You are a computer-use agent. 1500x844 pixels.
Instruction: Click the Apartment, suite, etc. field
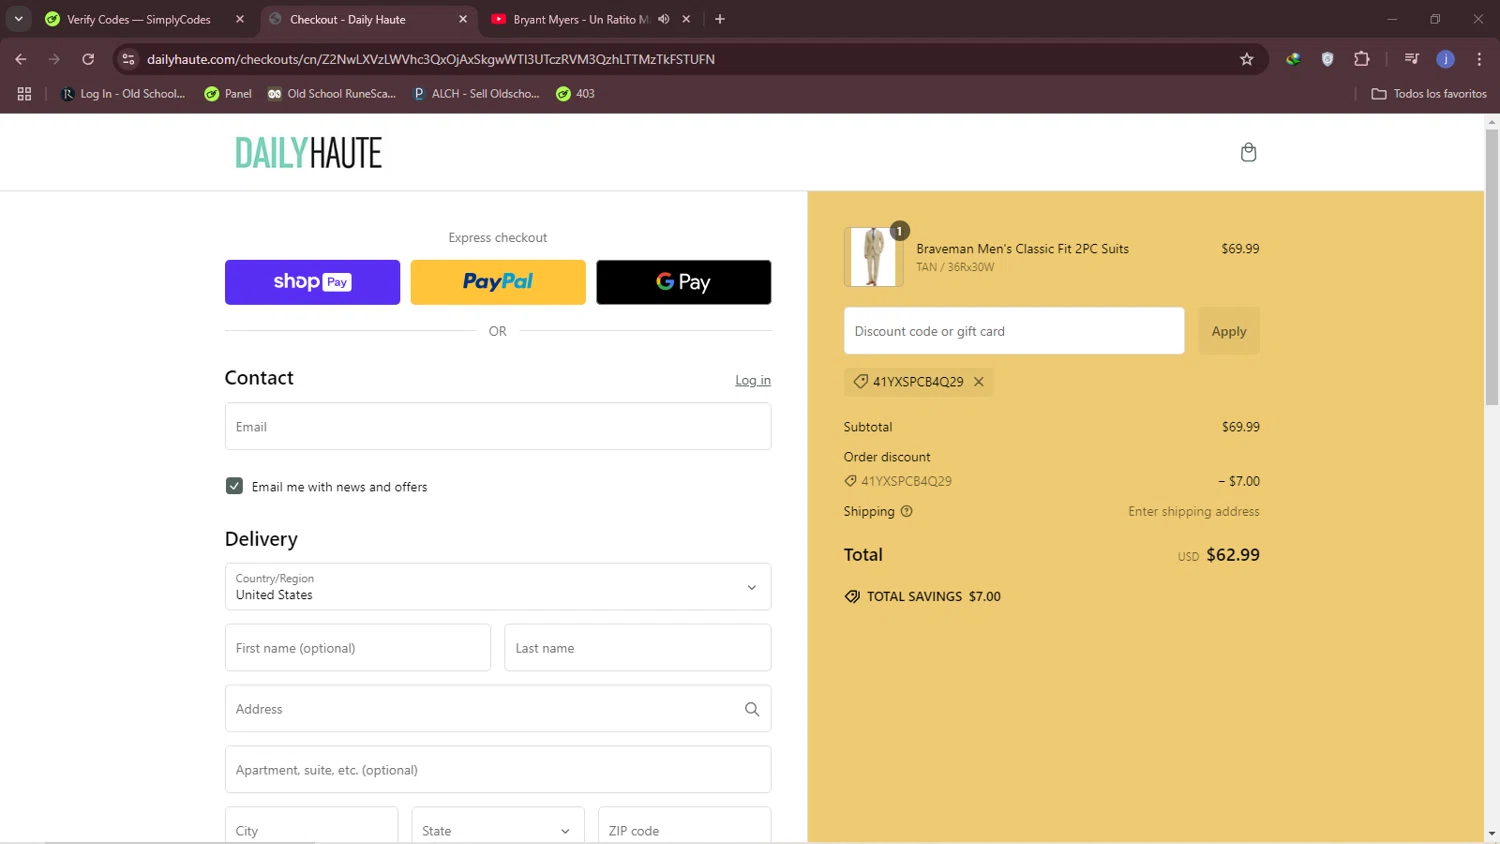[x=498, y=770]
